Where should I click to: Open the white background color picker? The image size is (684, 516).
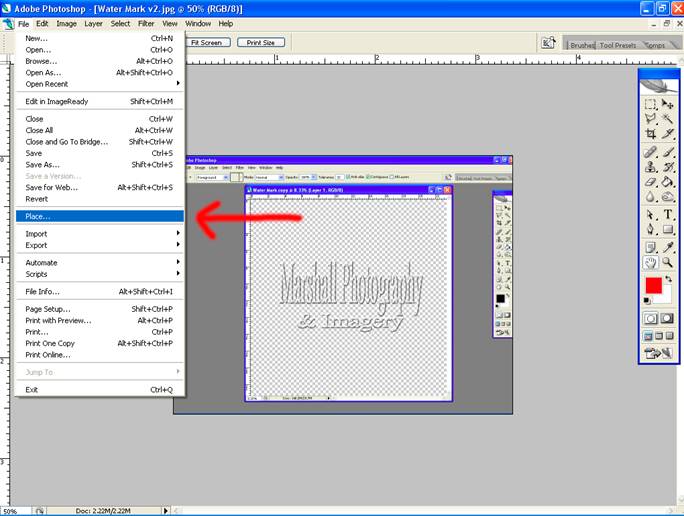tap(667, 298)
